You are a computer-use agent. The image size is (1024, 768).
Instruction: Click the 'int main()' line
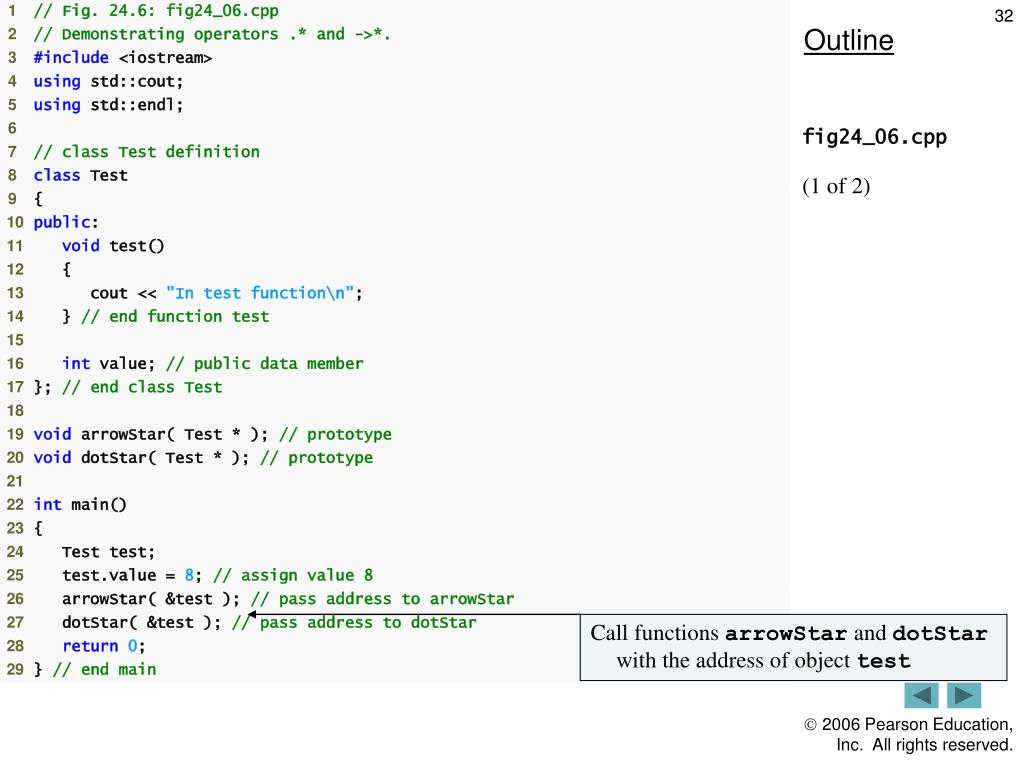tap(80, 504)
